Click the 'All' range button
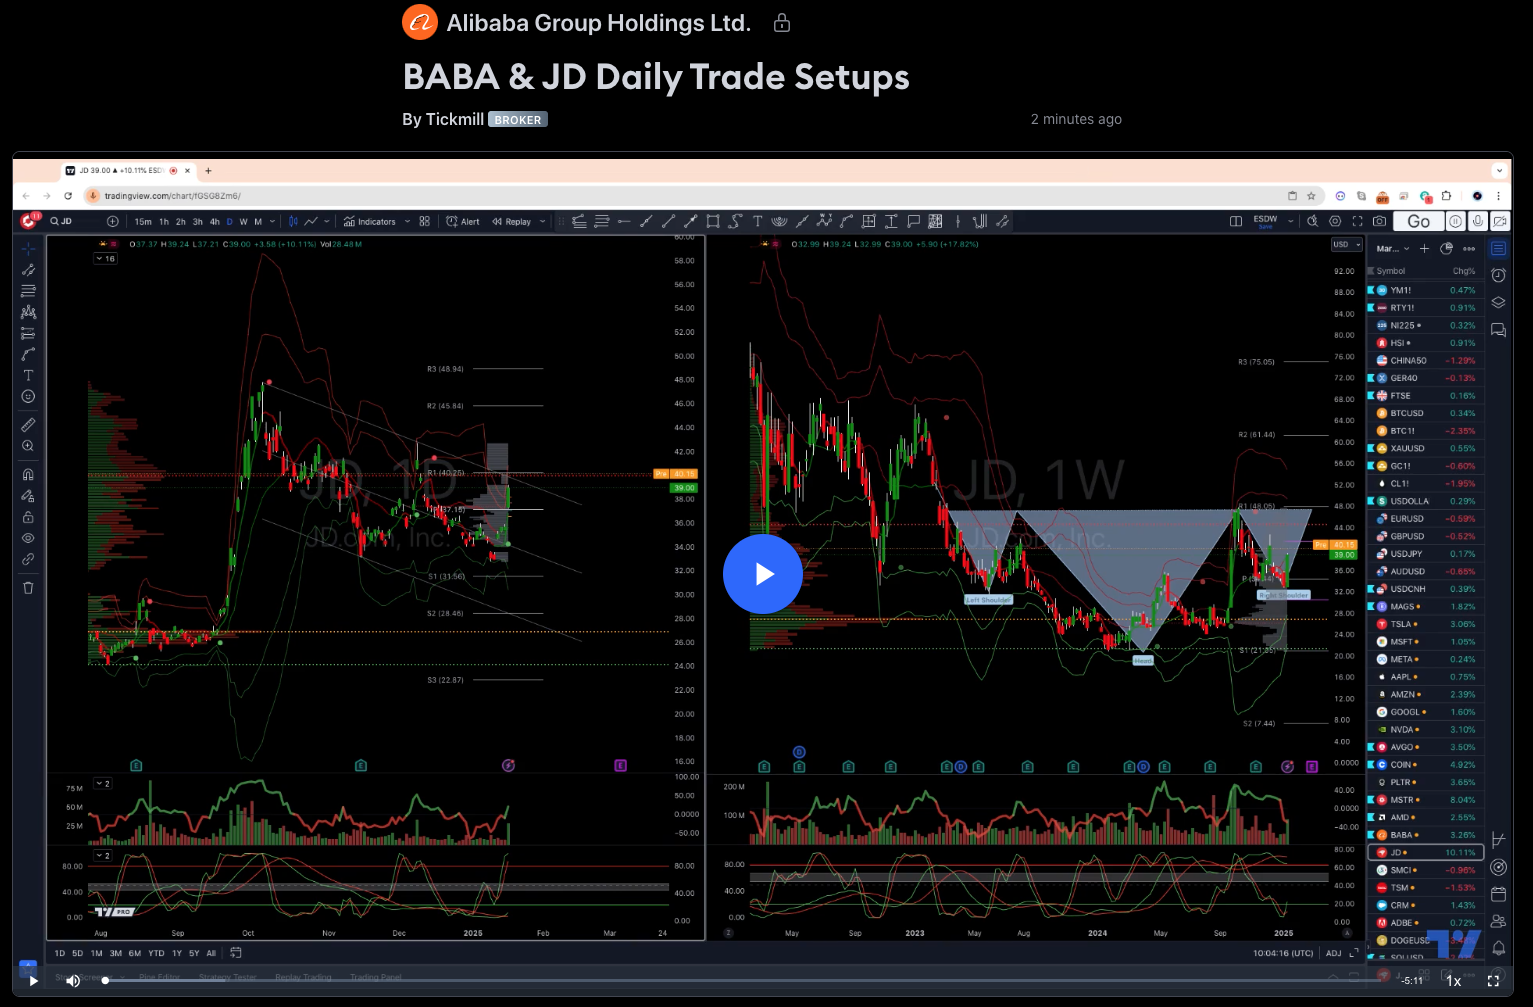The image size is (1533, 1007). [211, 953]
